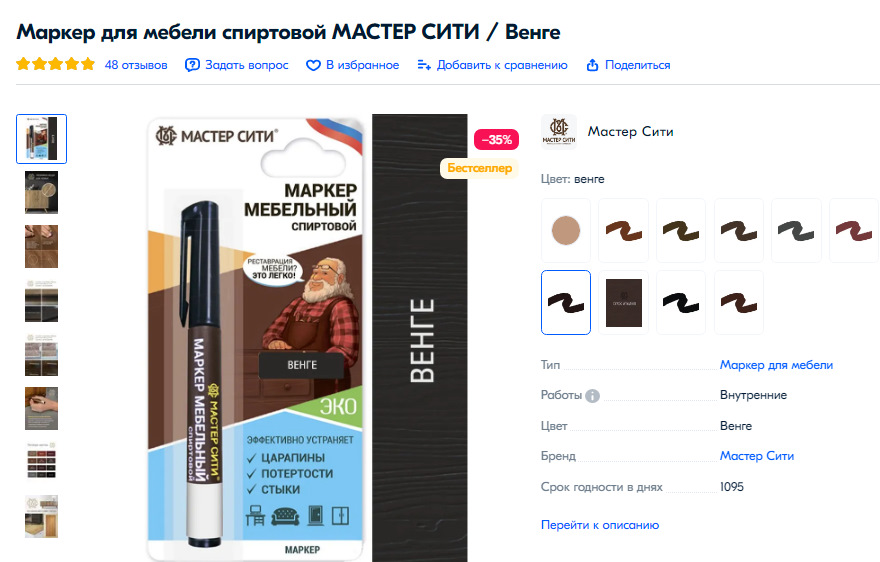
Task: Click the main marker product image
Action: coord(308,338)
